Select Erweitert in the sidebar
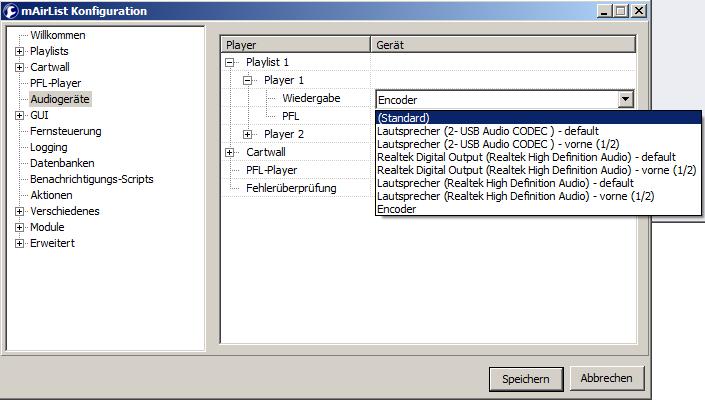The height and width of the screenshot is (400, 705). coord(52,244)
